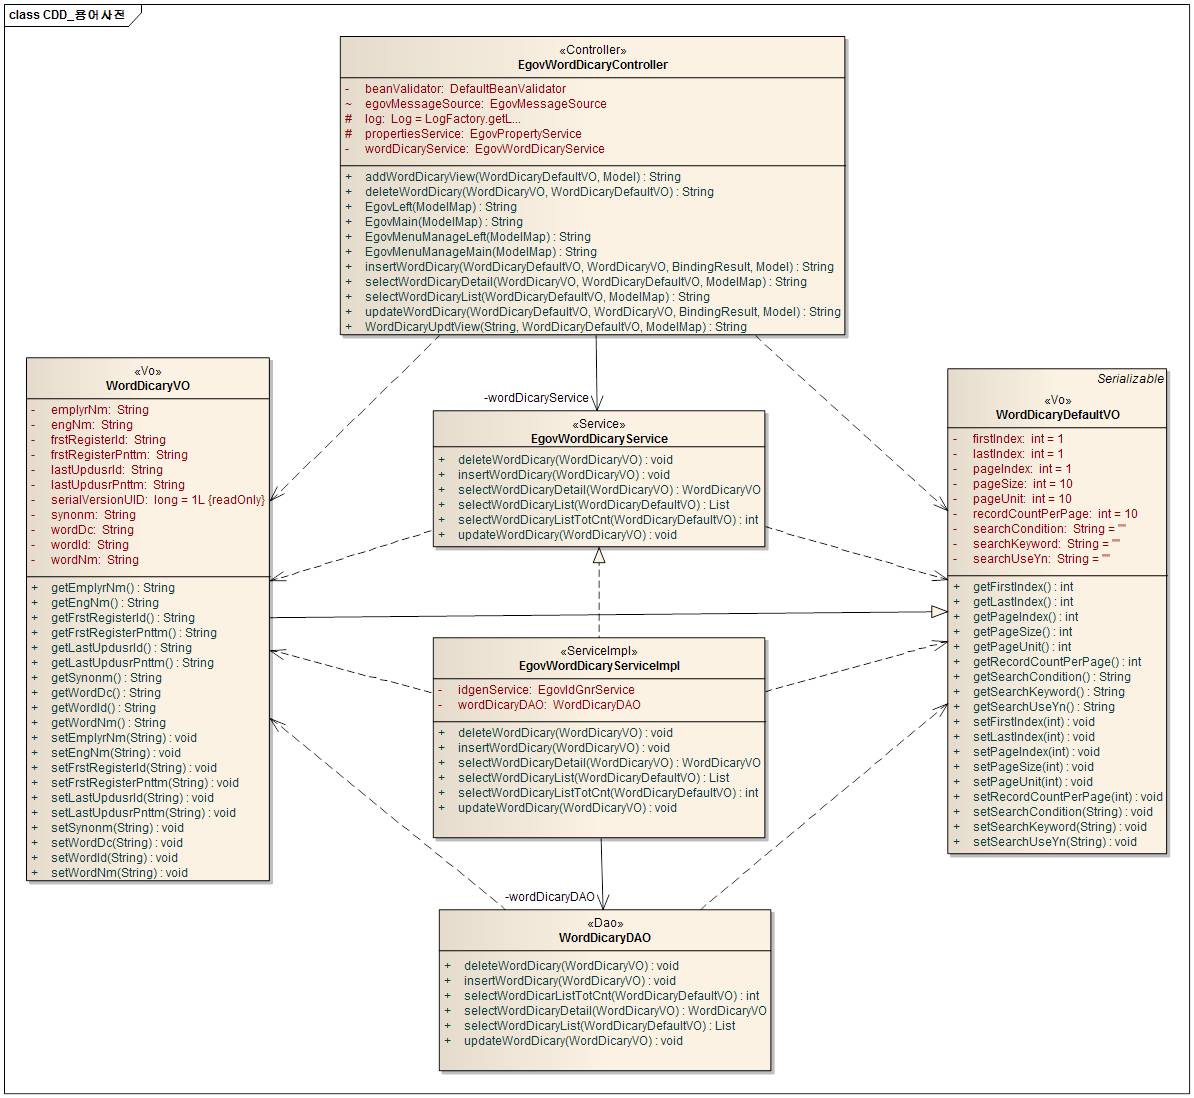Click the setSearchUseYn(String) method
1194x1098 pixels.
[x=1054, y=842]
